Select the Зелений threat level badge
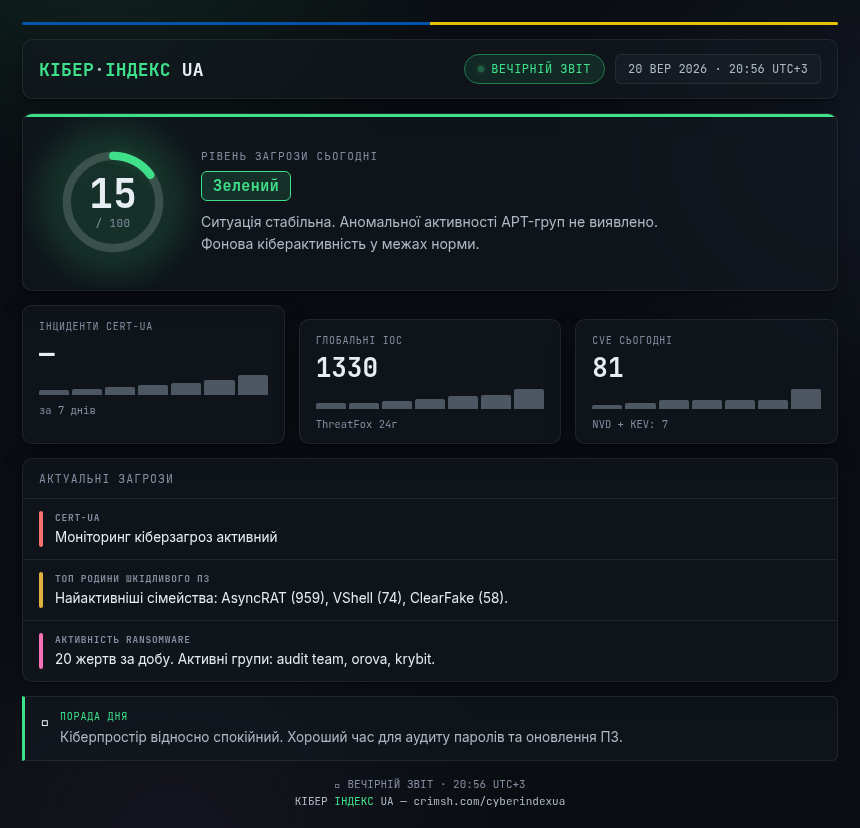 (246, 186)
